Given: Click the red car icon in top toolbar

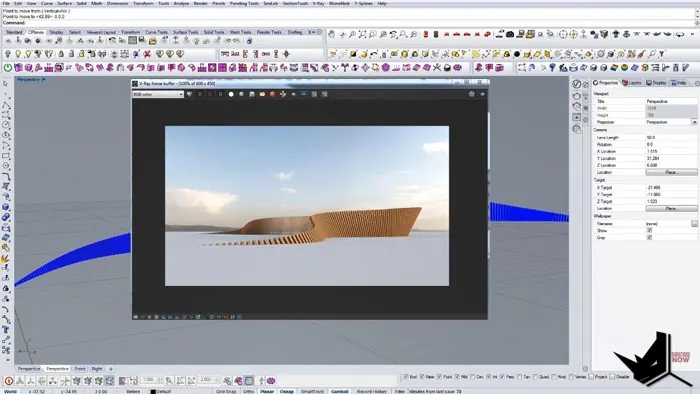Looking at the screenshot, I should click(456, 34).
